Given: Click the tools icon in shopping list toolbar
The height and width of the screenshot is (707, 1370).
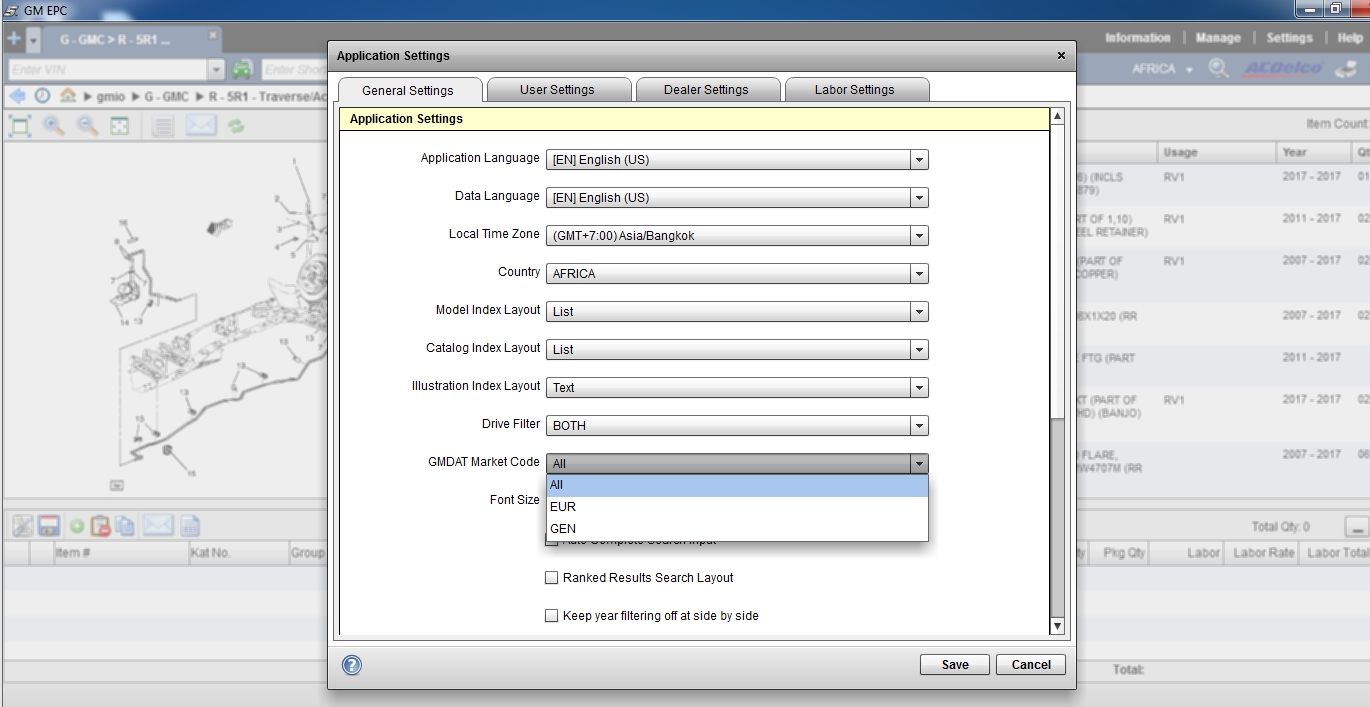Looking at the screenshot, I should click(21, 526).
